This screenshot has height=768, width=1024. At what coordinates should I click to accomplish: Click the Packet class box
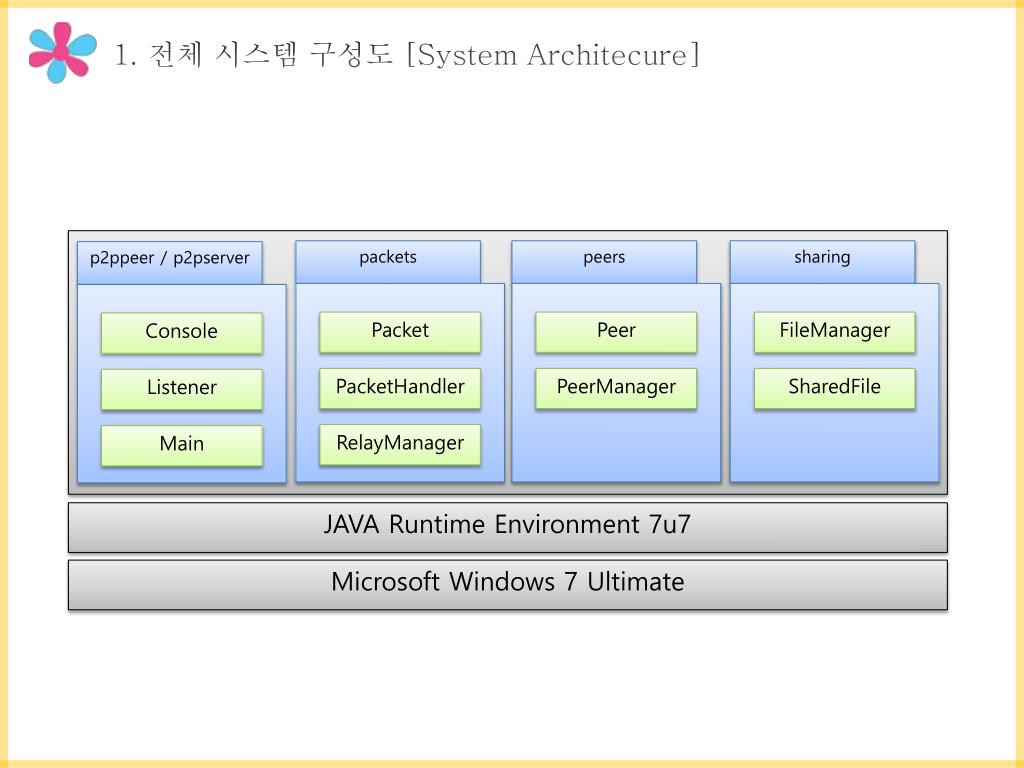click(400, 332)
